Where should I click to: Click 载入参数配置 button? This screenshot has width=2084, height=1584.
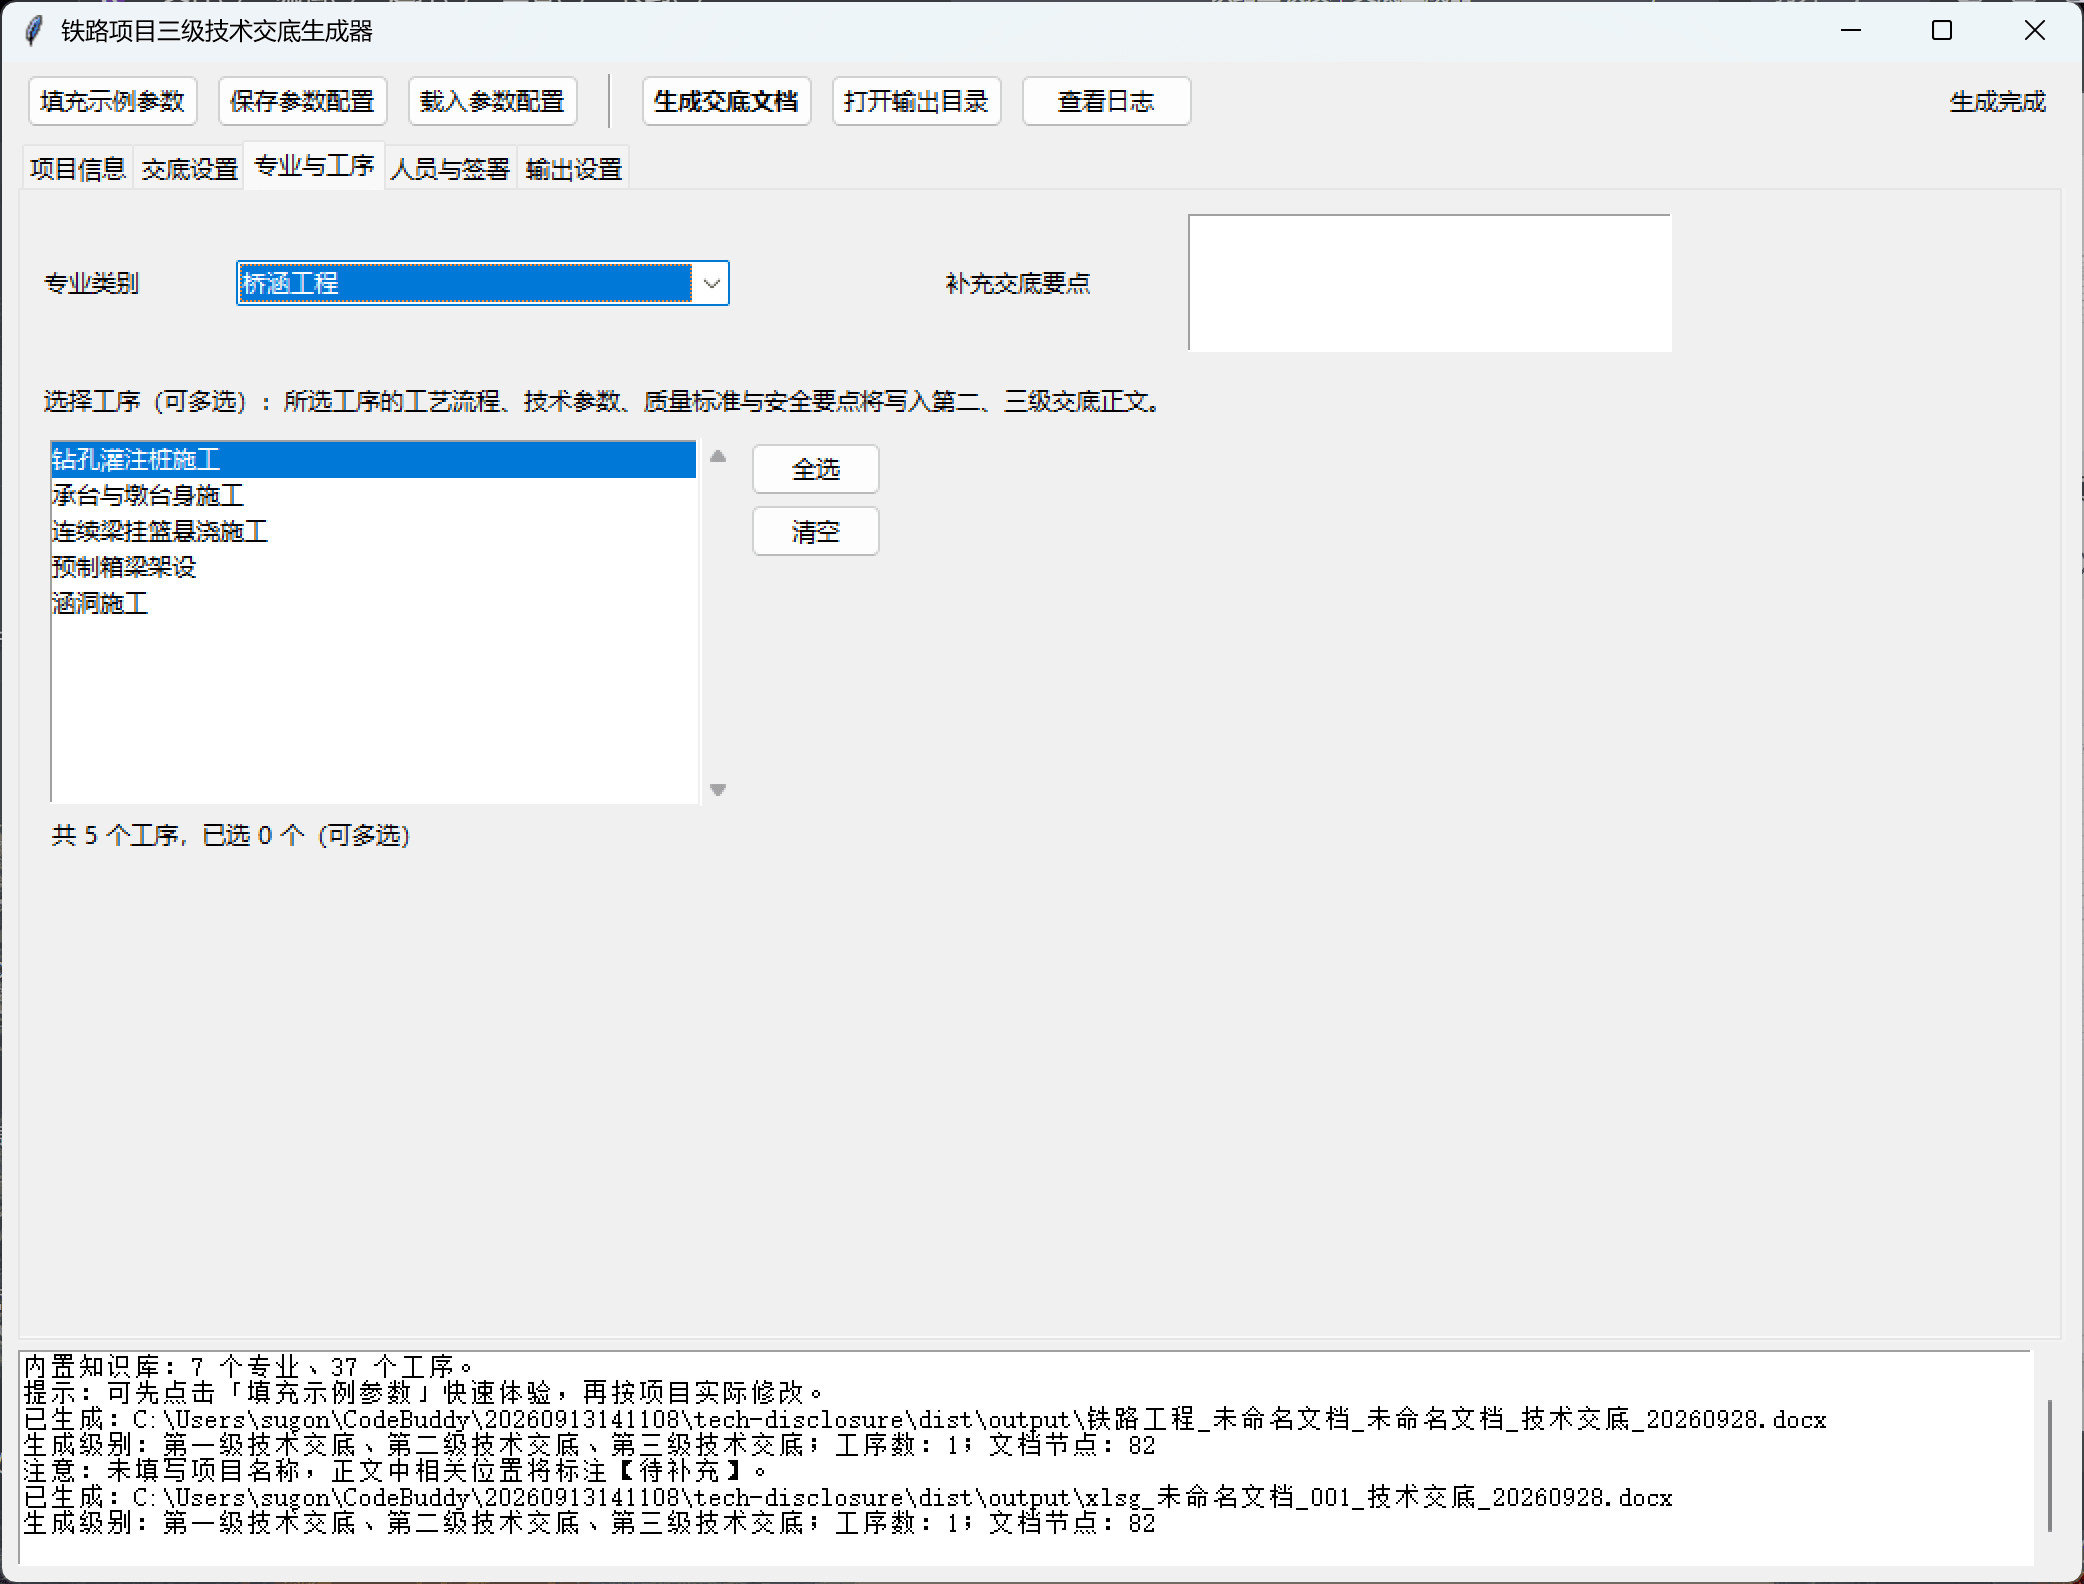coord(493,101)
